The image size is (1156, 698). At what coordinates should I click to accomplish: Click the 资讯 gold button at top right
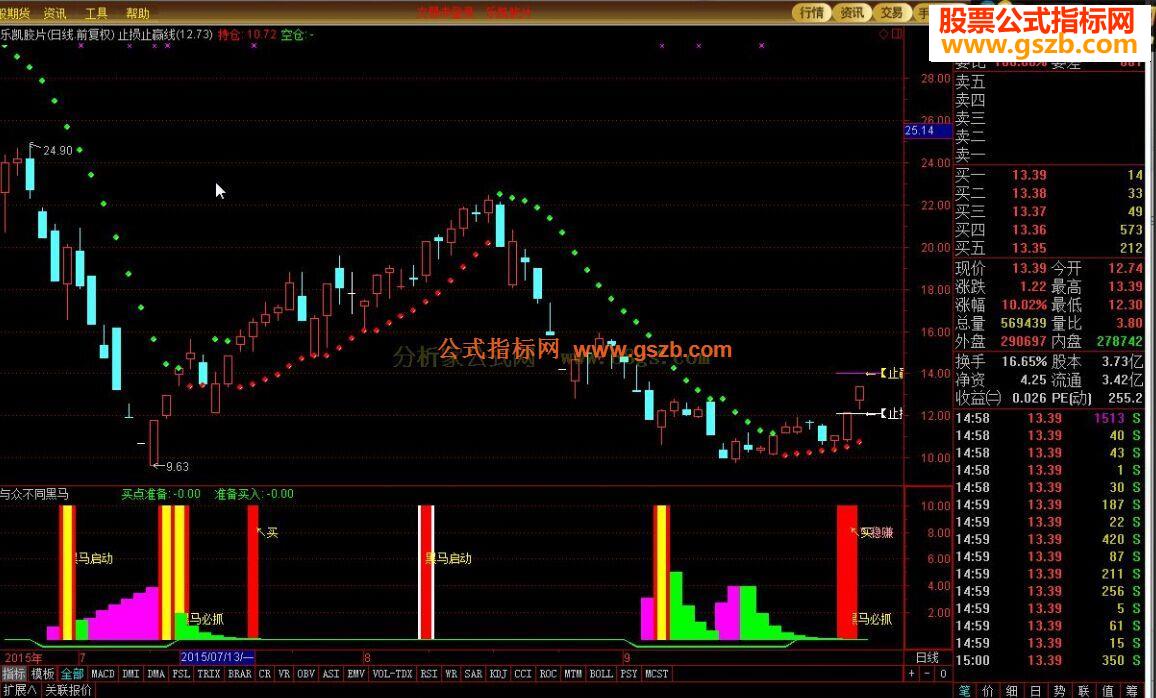(x=852, y=13)
